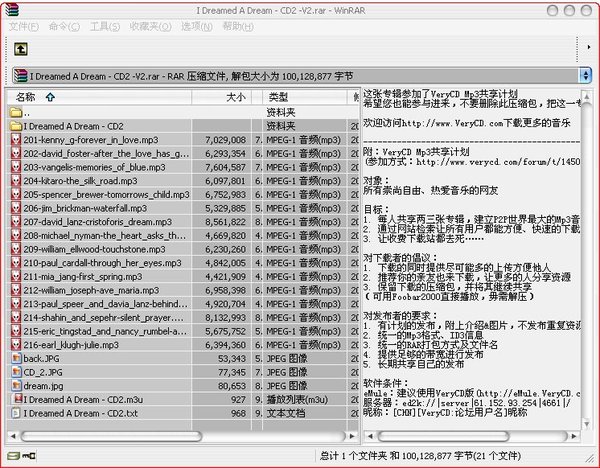This screenshot has width=600, height=468.
Task: Select row 215-eric_tingstad_and_nancy_rumbel
Action: pos(183,331)
